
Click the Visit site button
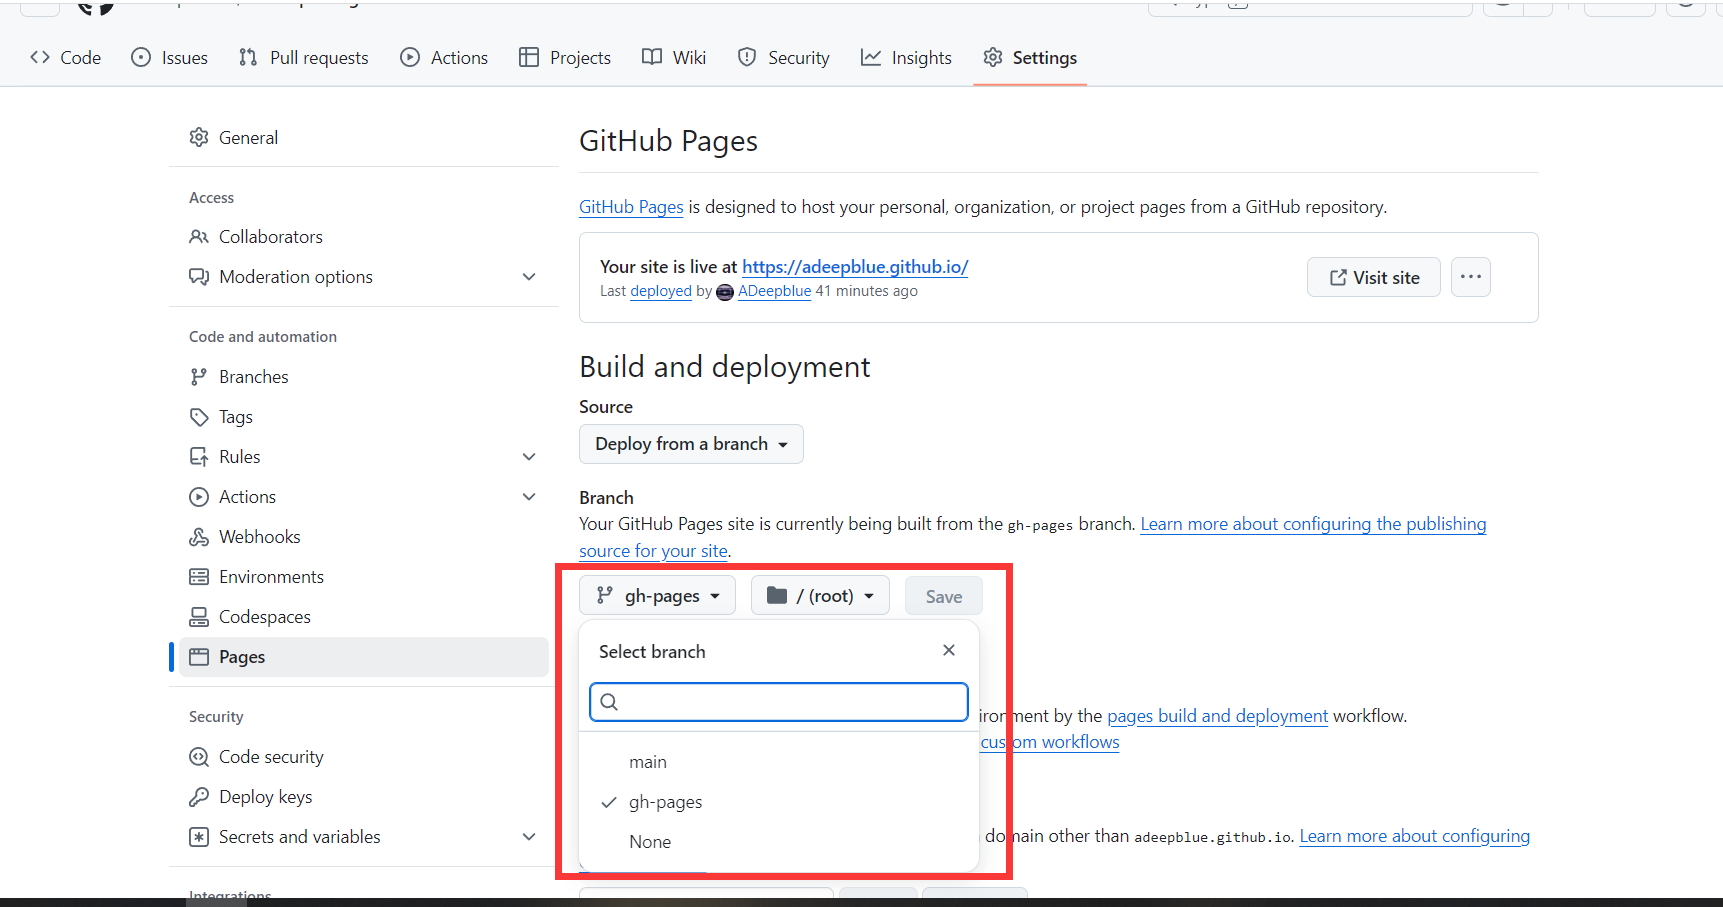1373,278
